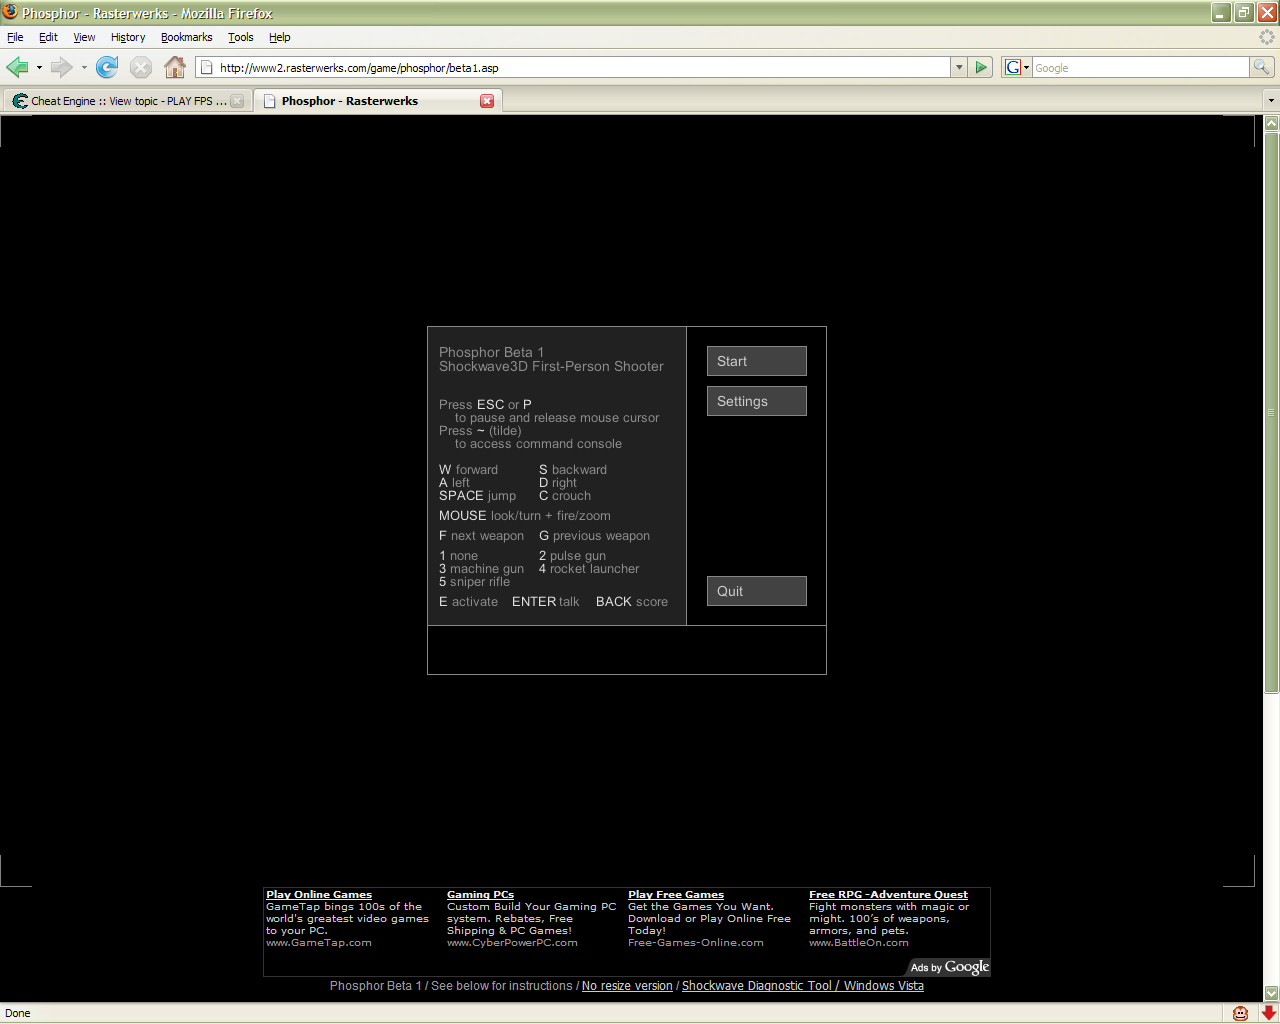
Task: Click the page scrollbar up arrow
Action: coord(1272,123)
